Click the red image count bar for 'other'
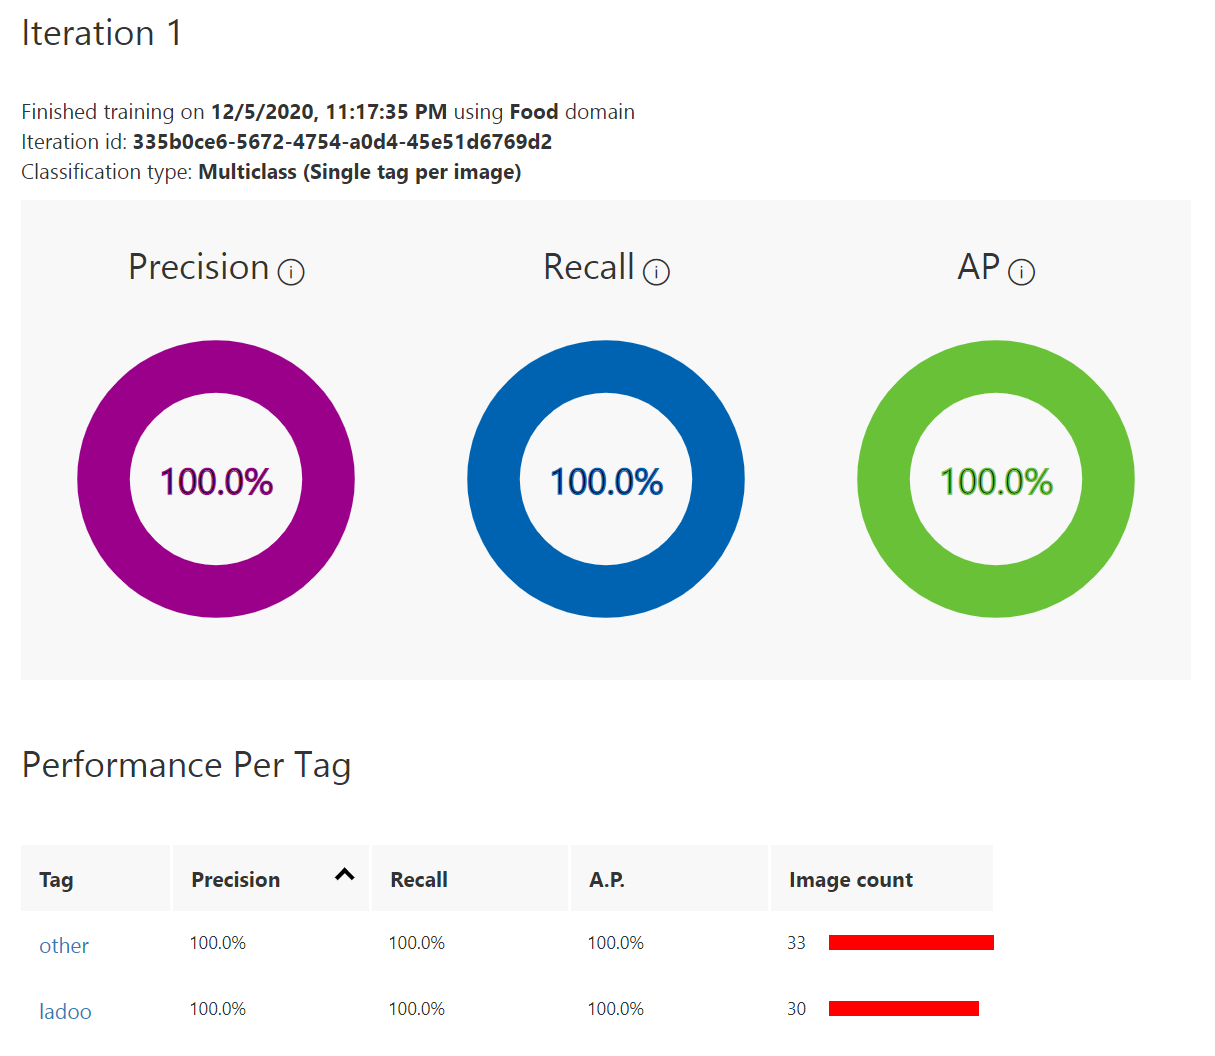Image resolution: width=1215 pixels, height=1056 pixels. click(911, 942)
